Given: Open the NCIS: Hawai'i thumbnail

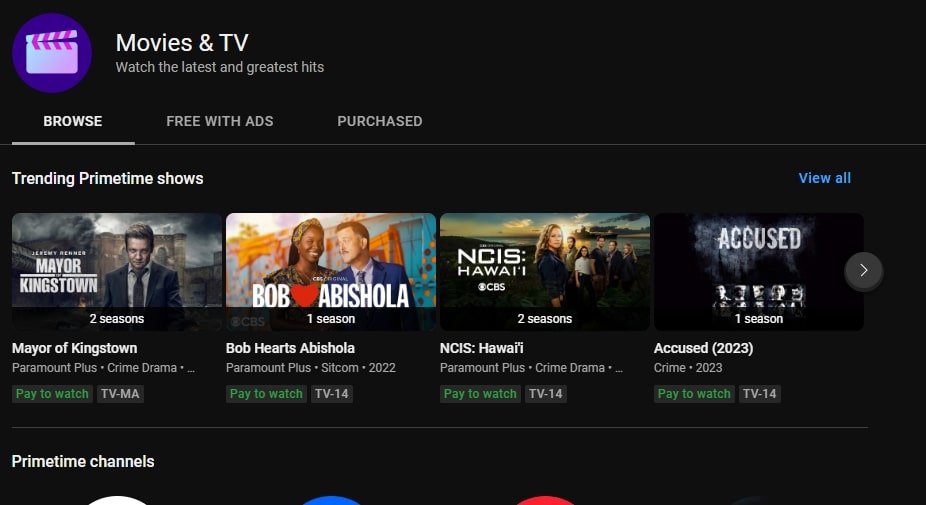Looking at the screenshot, I should (x=544, y=272).
